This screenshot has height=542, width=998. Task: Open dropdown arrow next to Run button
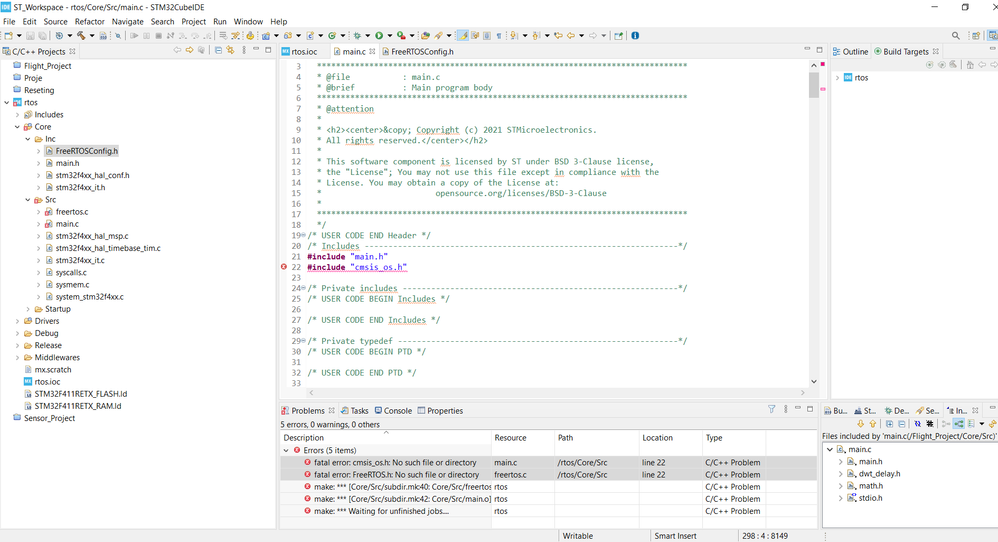pyautogui.click(x=390, y=36)
